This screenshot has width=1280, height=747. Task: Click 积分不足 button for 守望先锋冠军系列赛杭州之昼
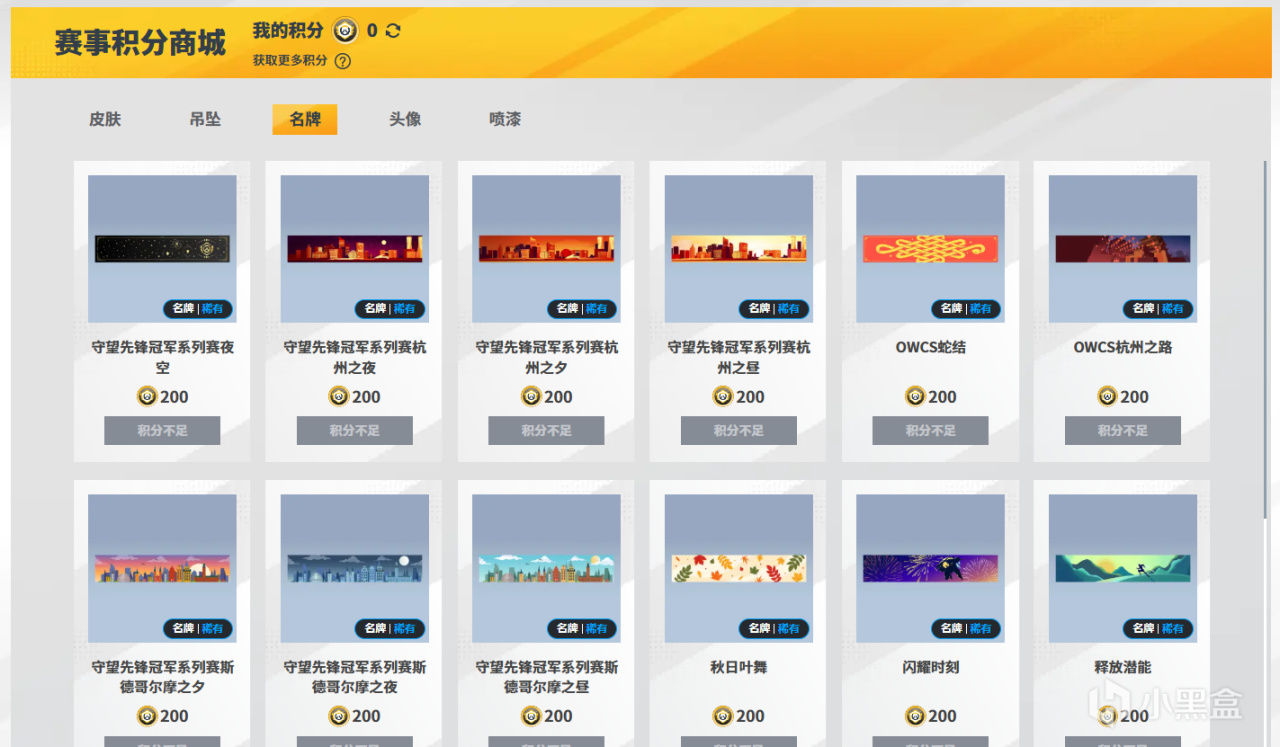click(x=739, y=431)
